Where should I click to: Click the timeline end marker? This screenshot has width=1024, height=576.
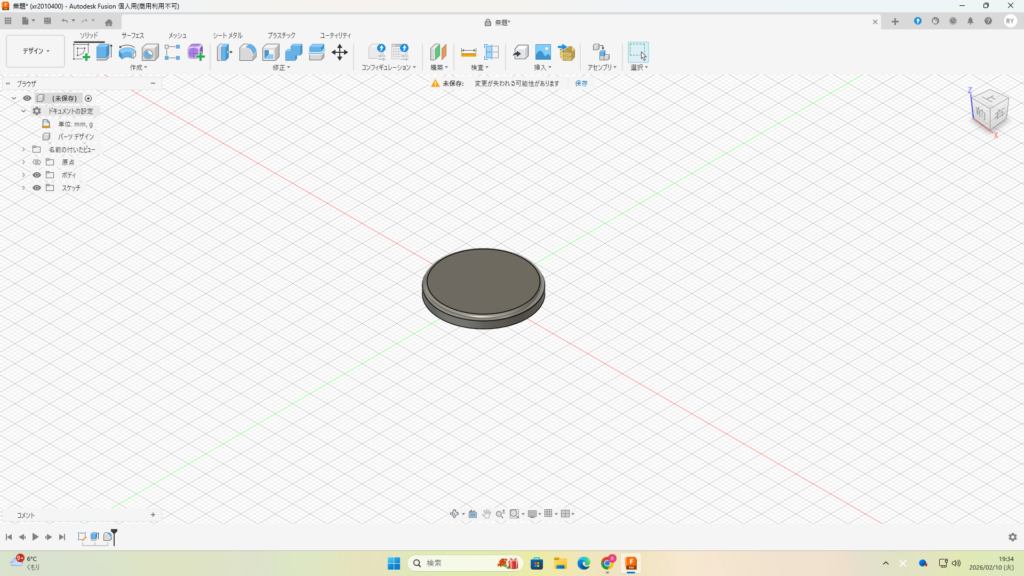click(x=114, y=537)
